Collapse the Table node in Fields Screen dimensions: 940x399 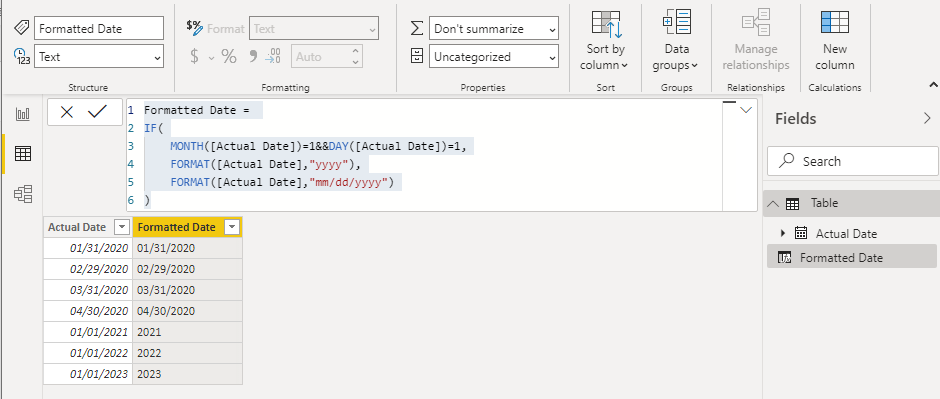[773, 204]
